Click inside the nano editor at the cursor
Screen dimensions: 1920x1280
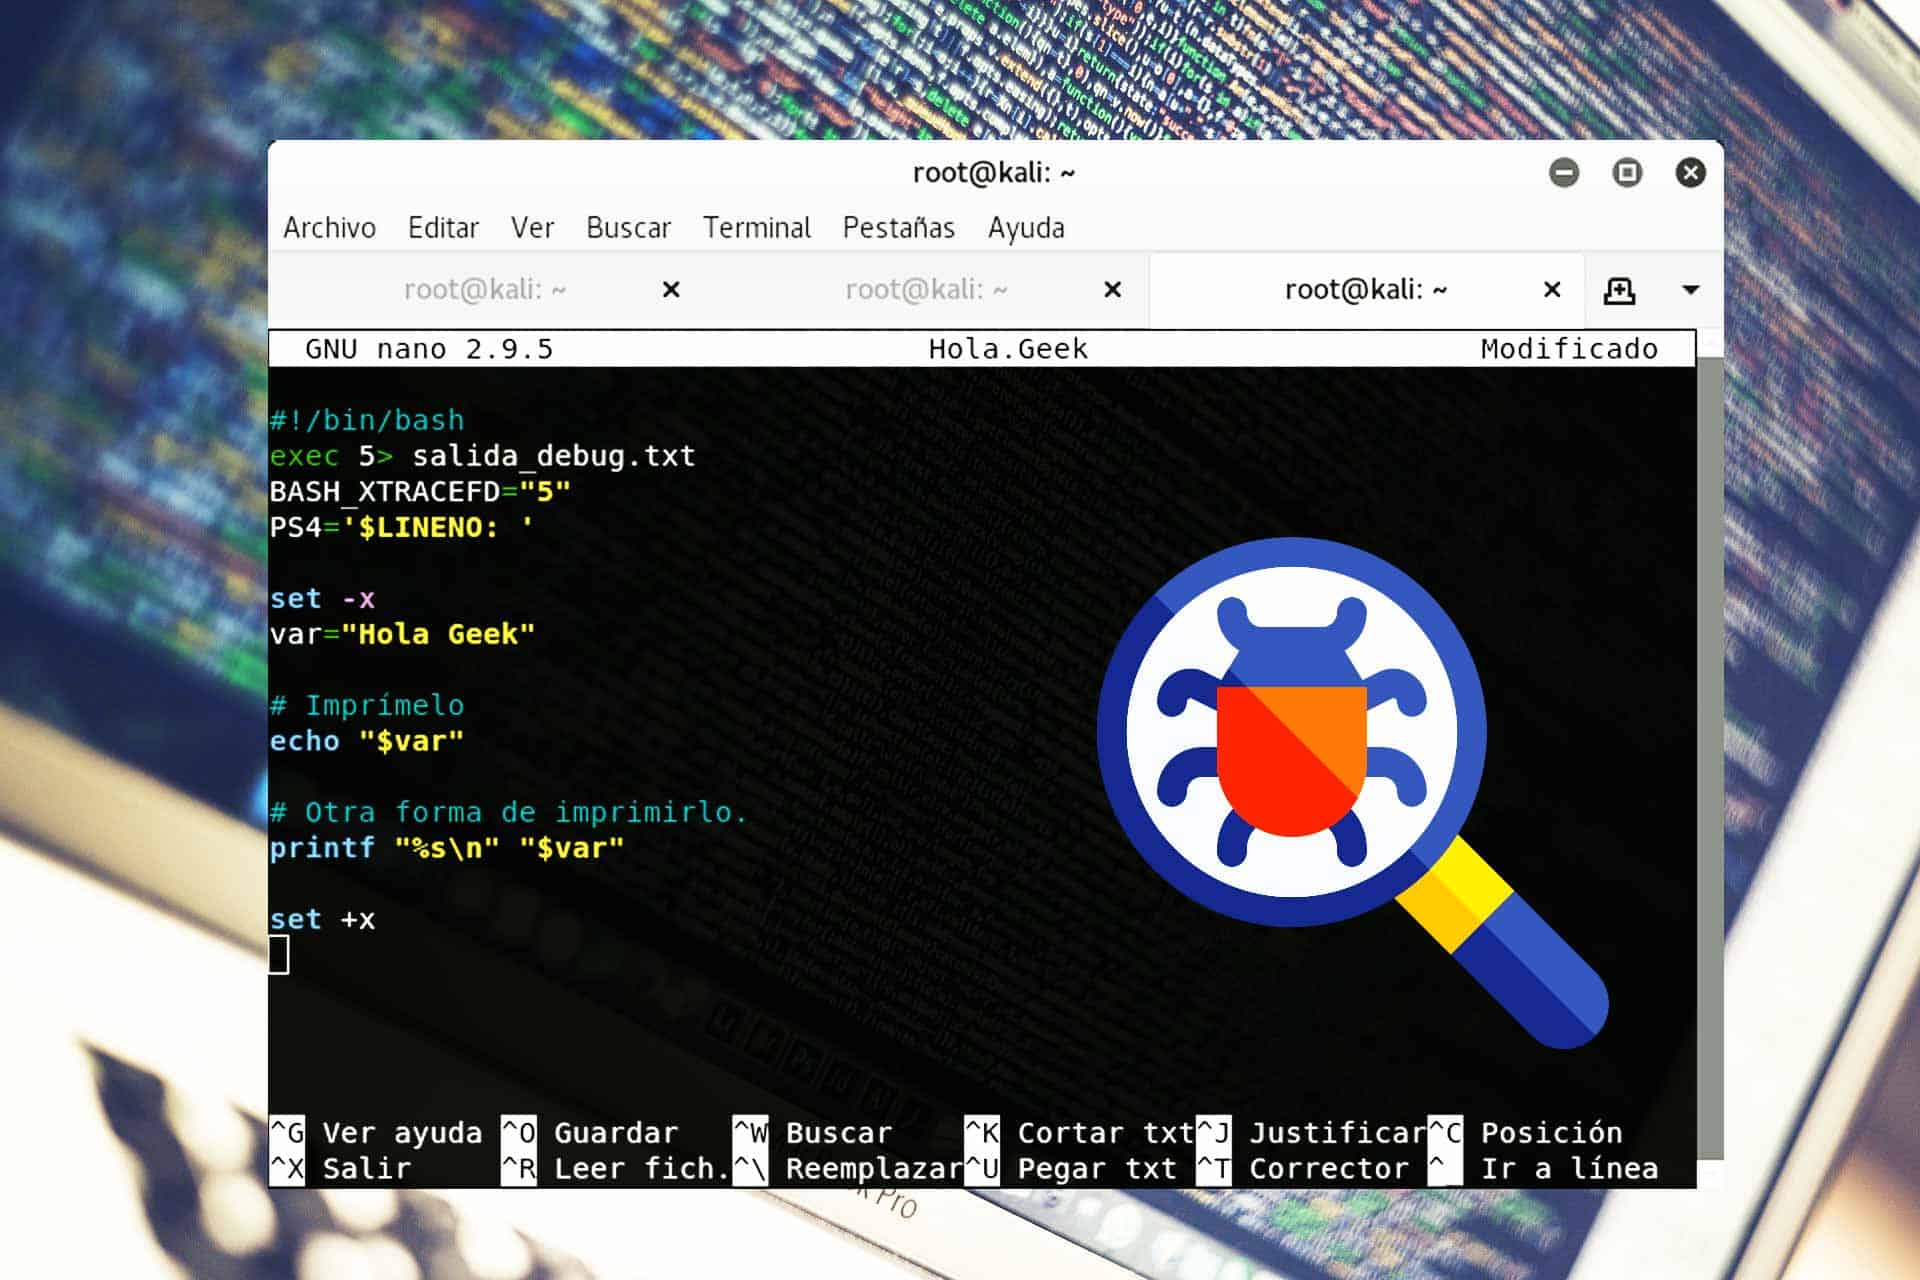coord(280,956)
